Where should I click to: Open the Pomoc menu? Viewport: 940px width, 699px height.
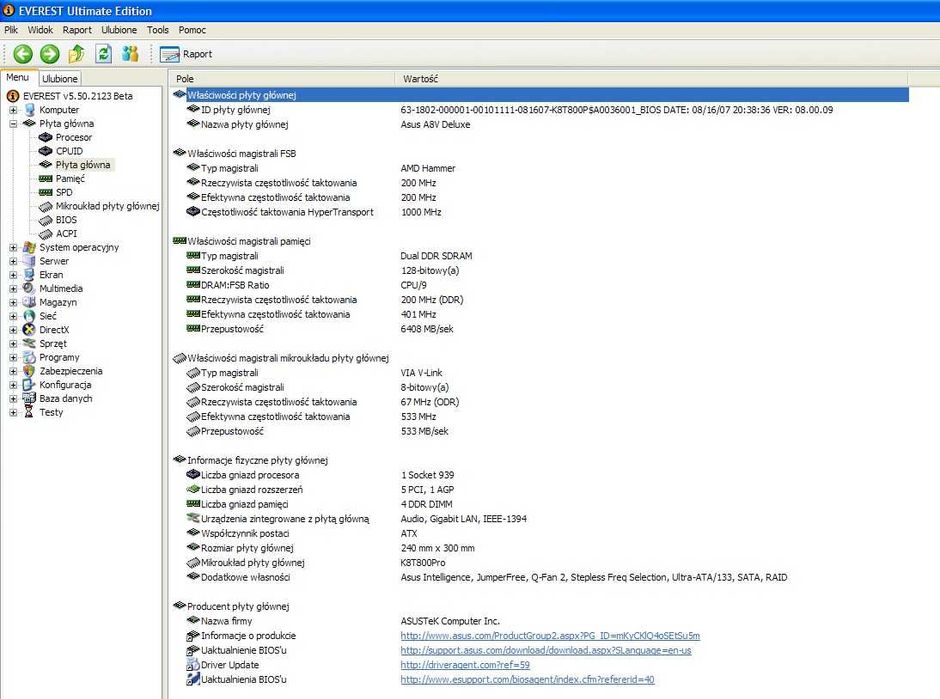click(x=192, y=29)
